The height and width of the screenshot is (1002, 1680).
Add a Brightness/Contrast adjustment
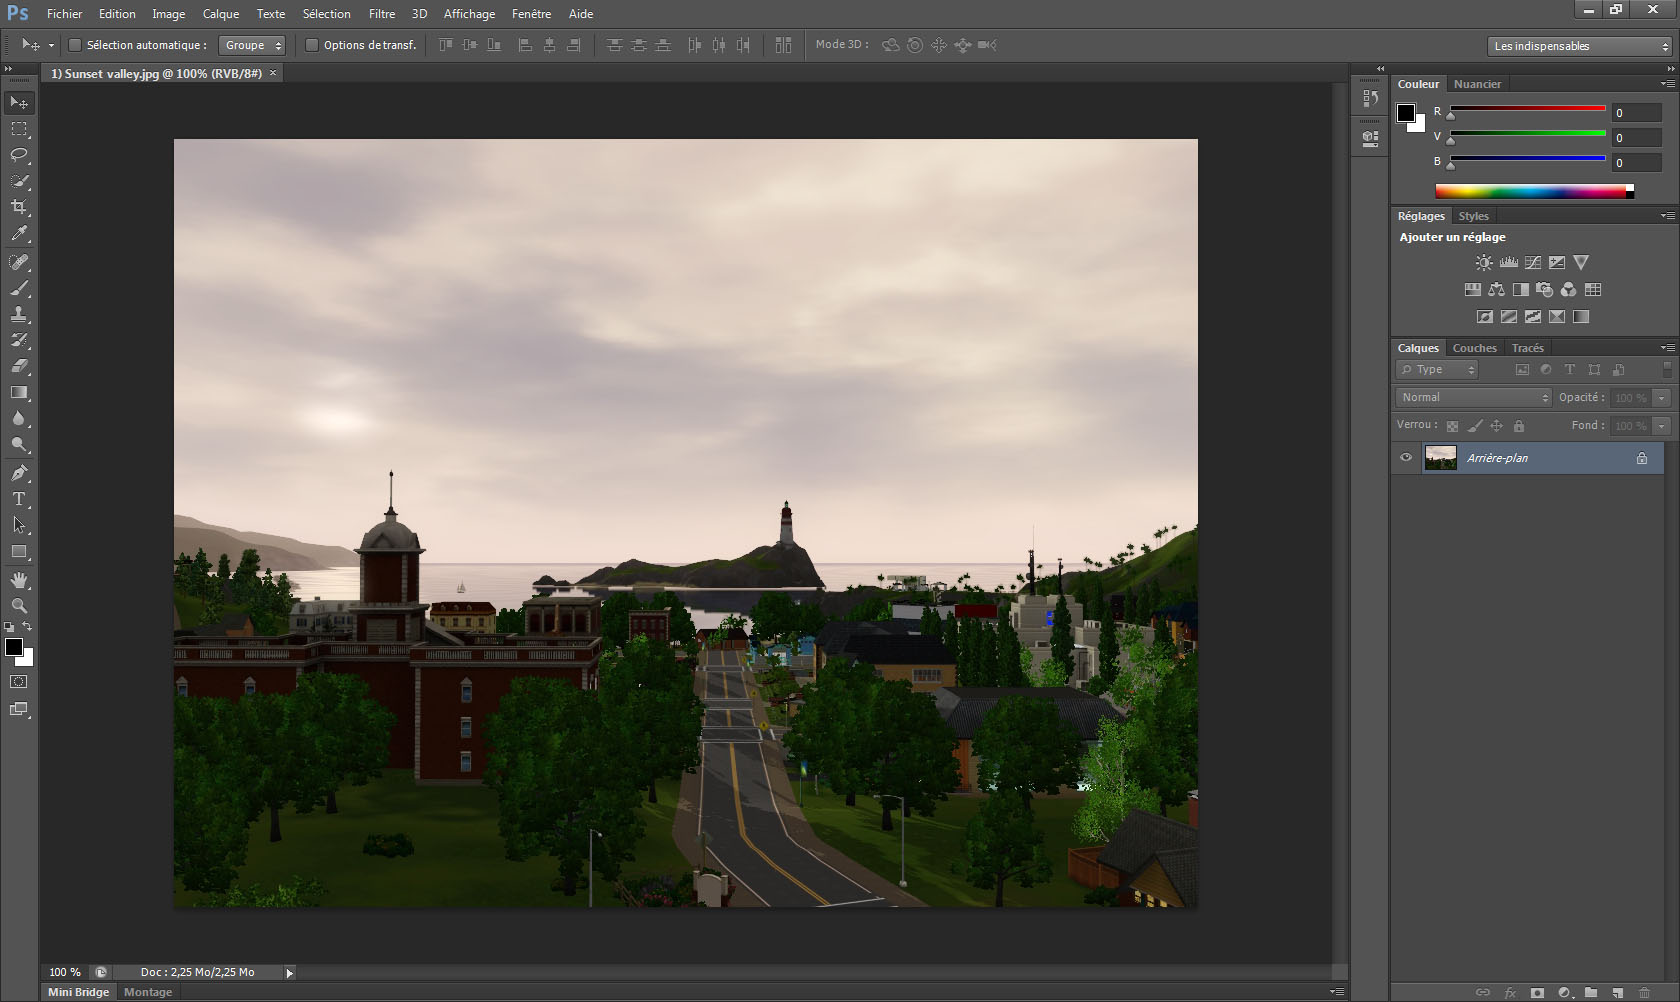coord(1484,263)
